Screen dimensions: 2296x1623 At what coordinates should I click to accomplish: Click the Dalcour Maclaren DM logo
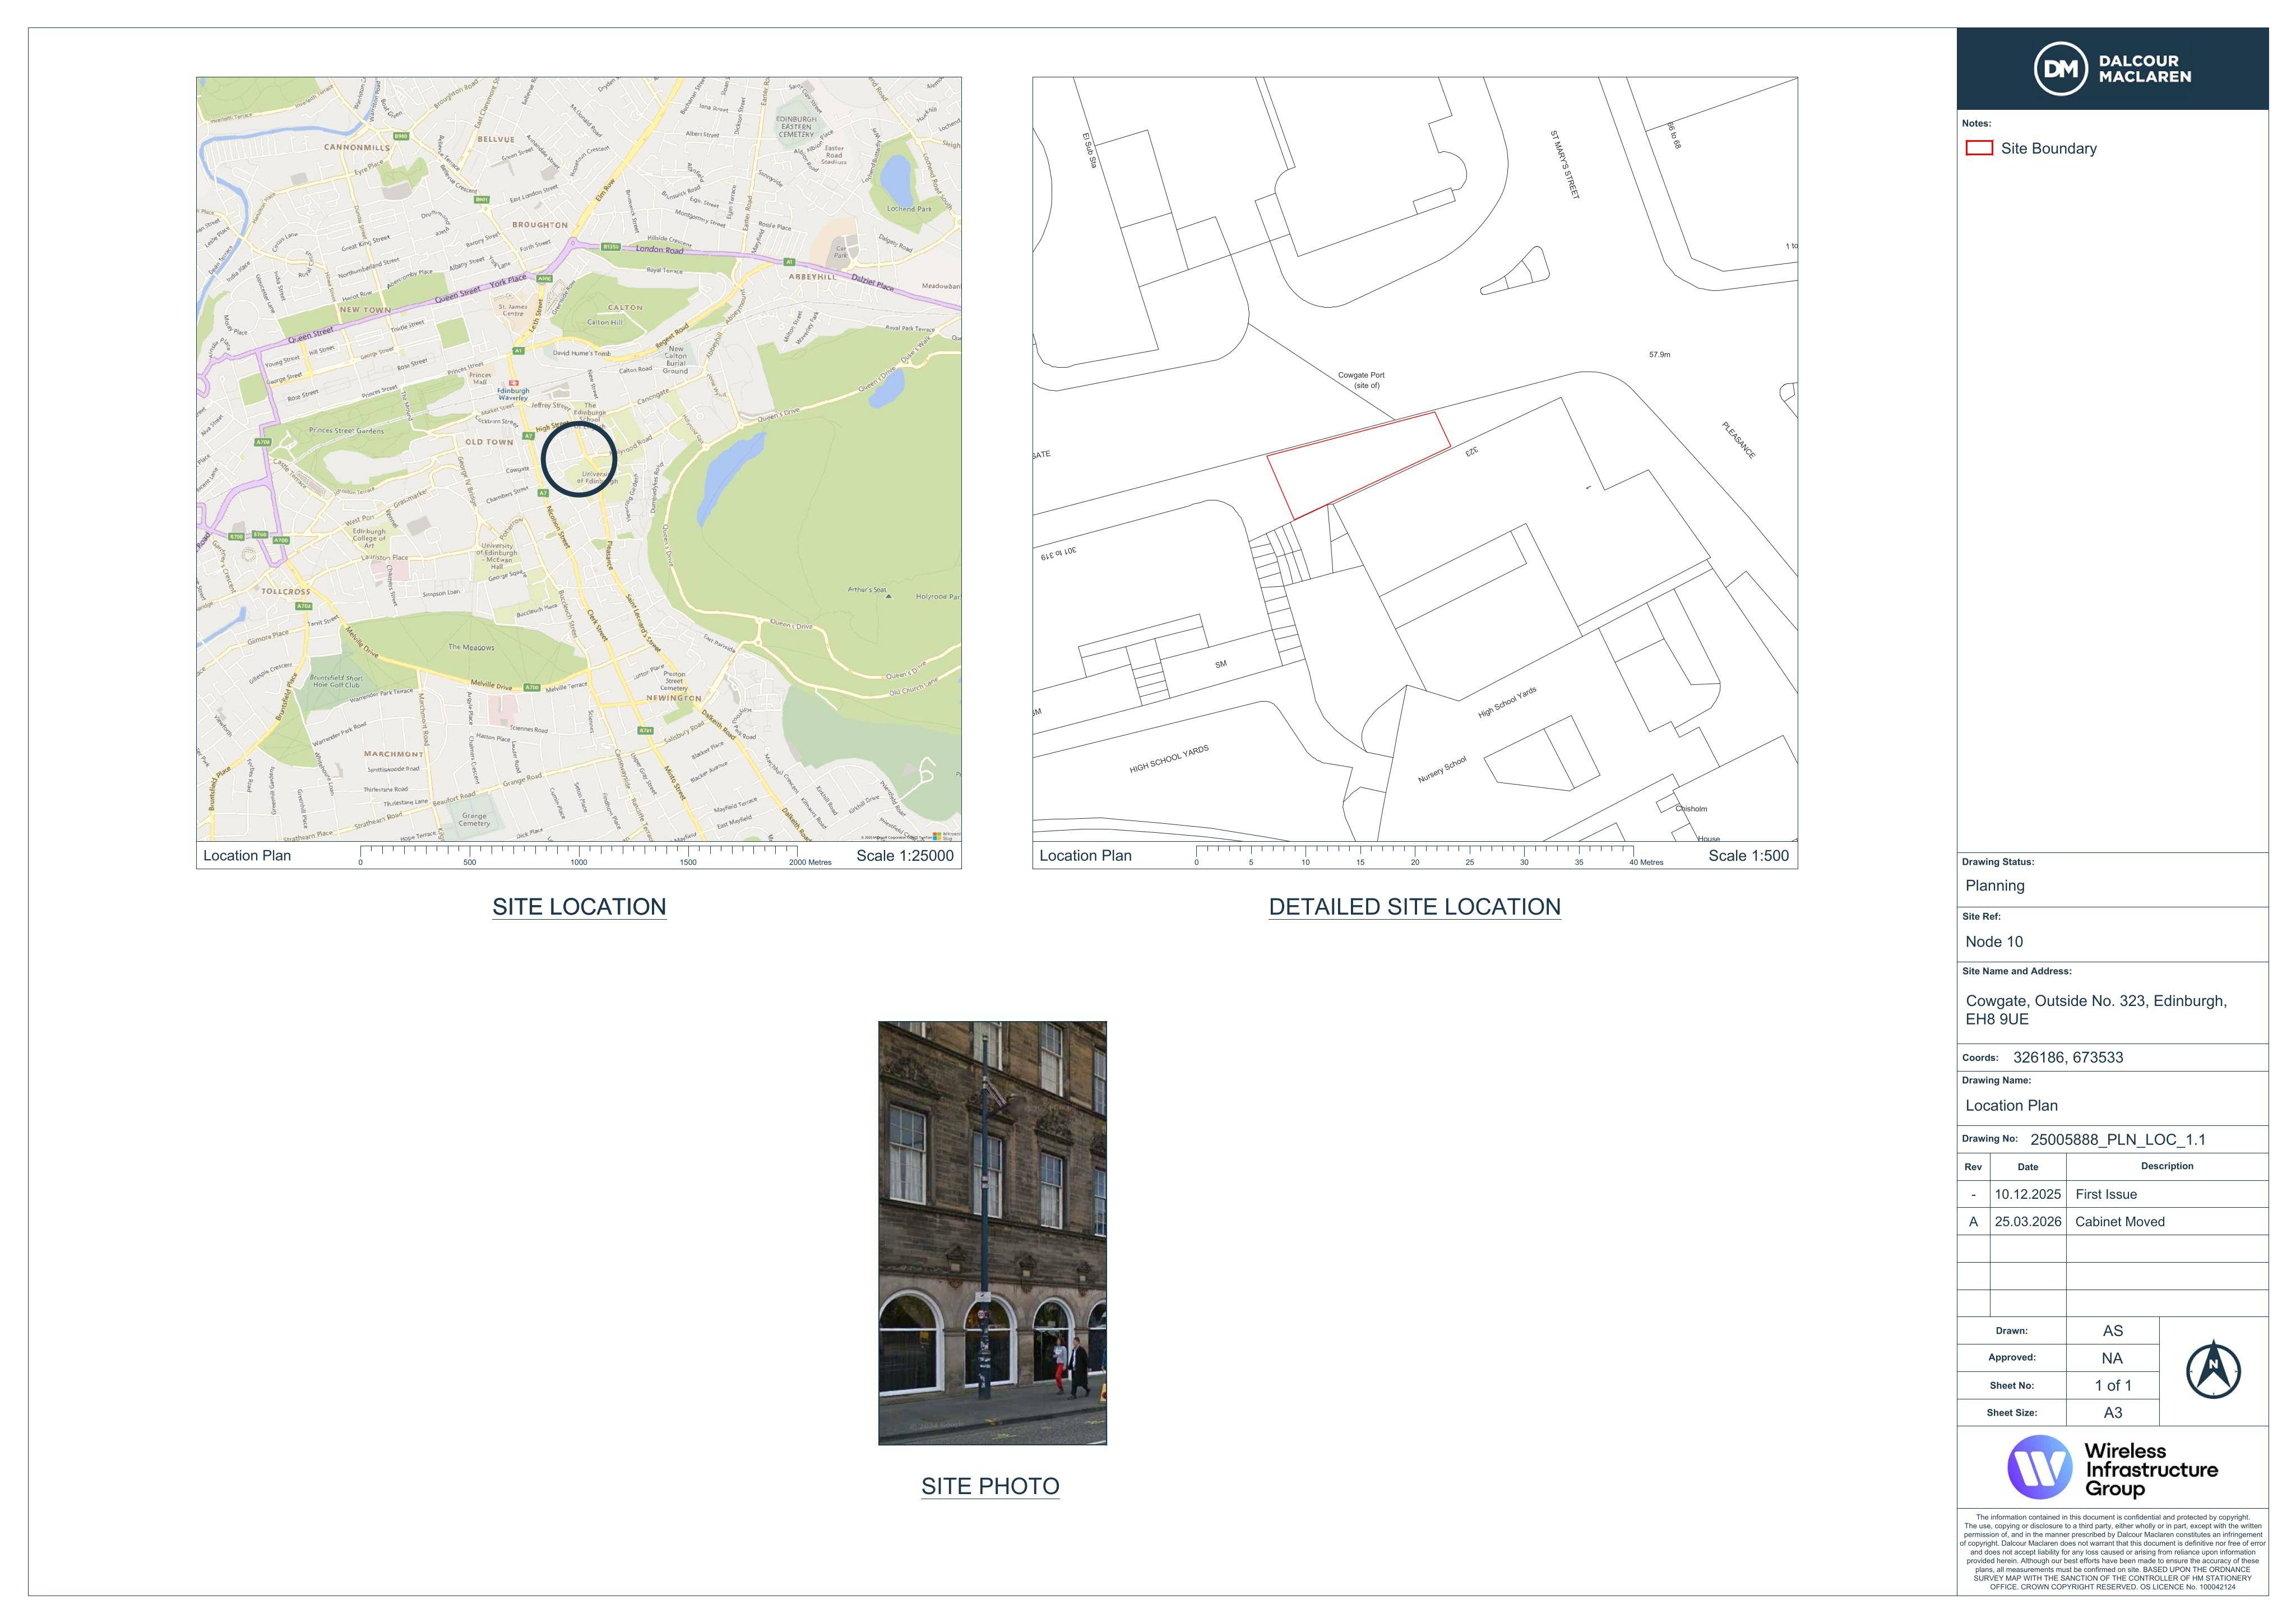pyautogui.click(x=2112, y=69)
